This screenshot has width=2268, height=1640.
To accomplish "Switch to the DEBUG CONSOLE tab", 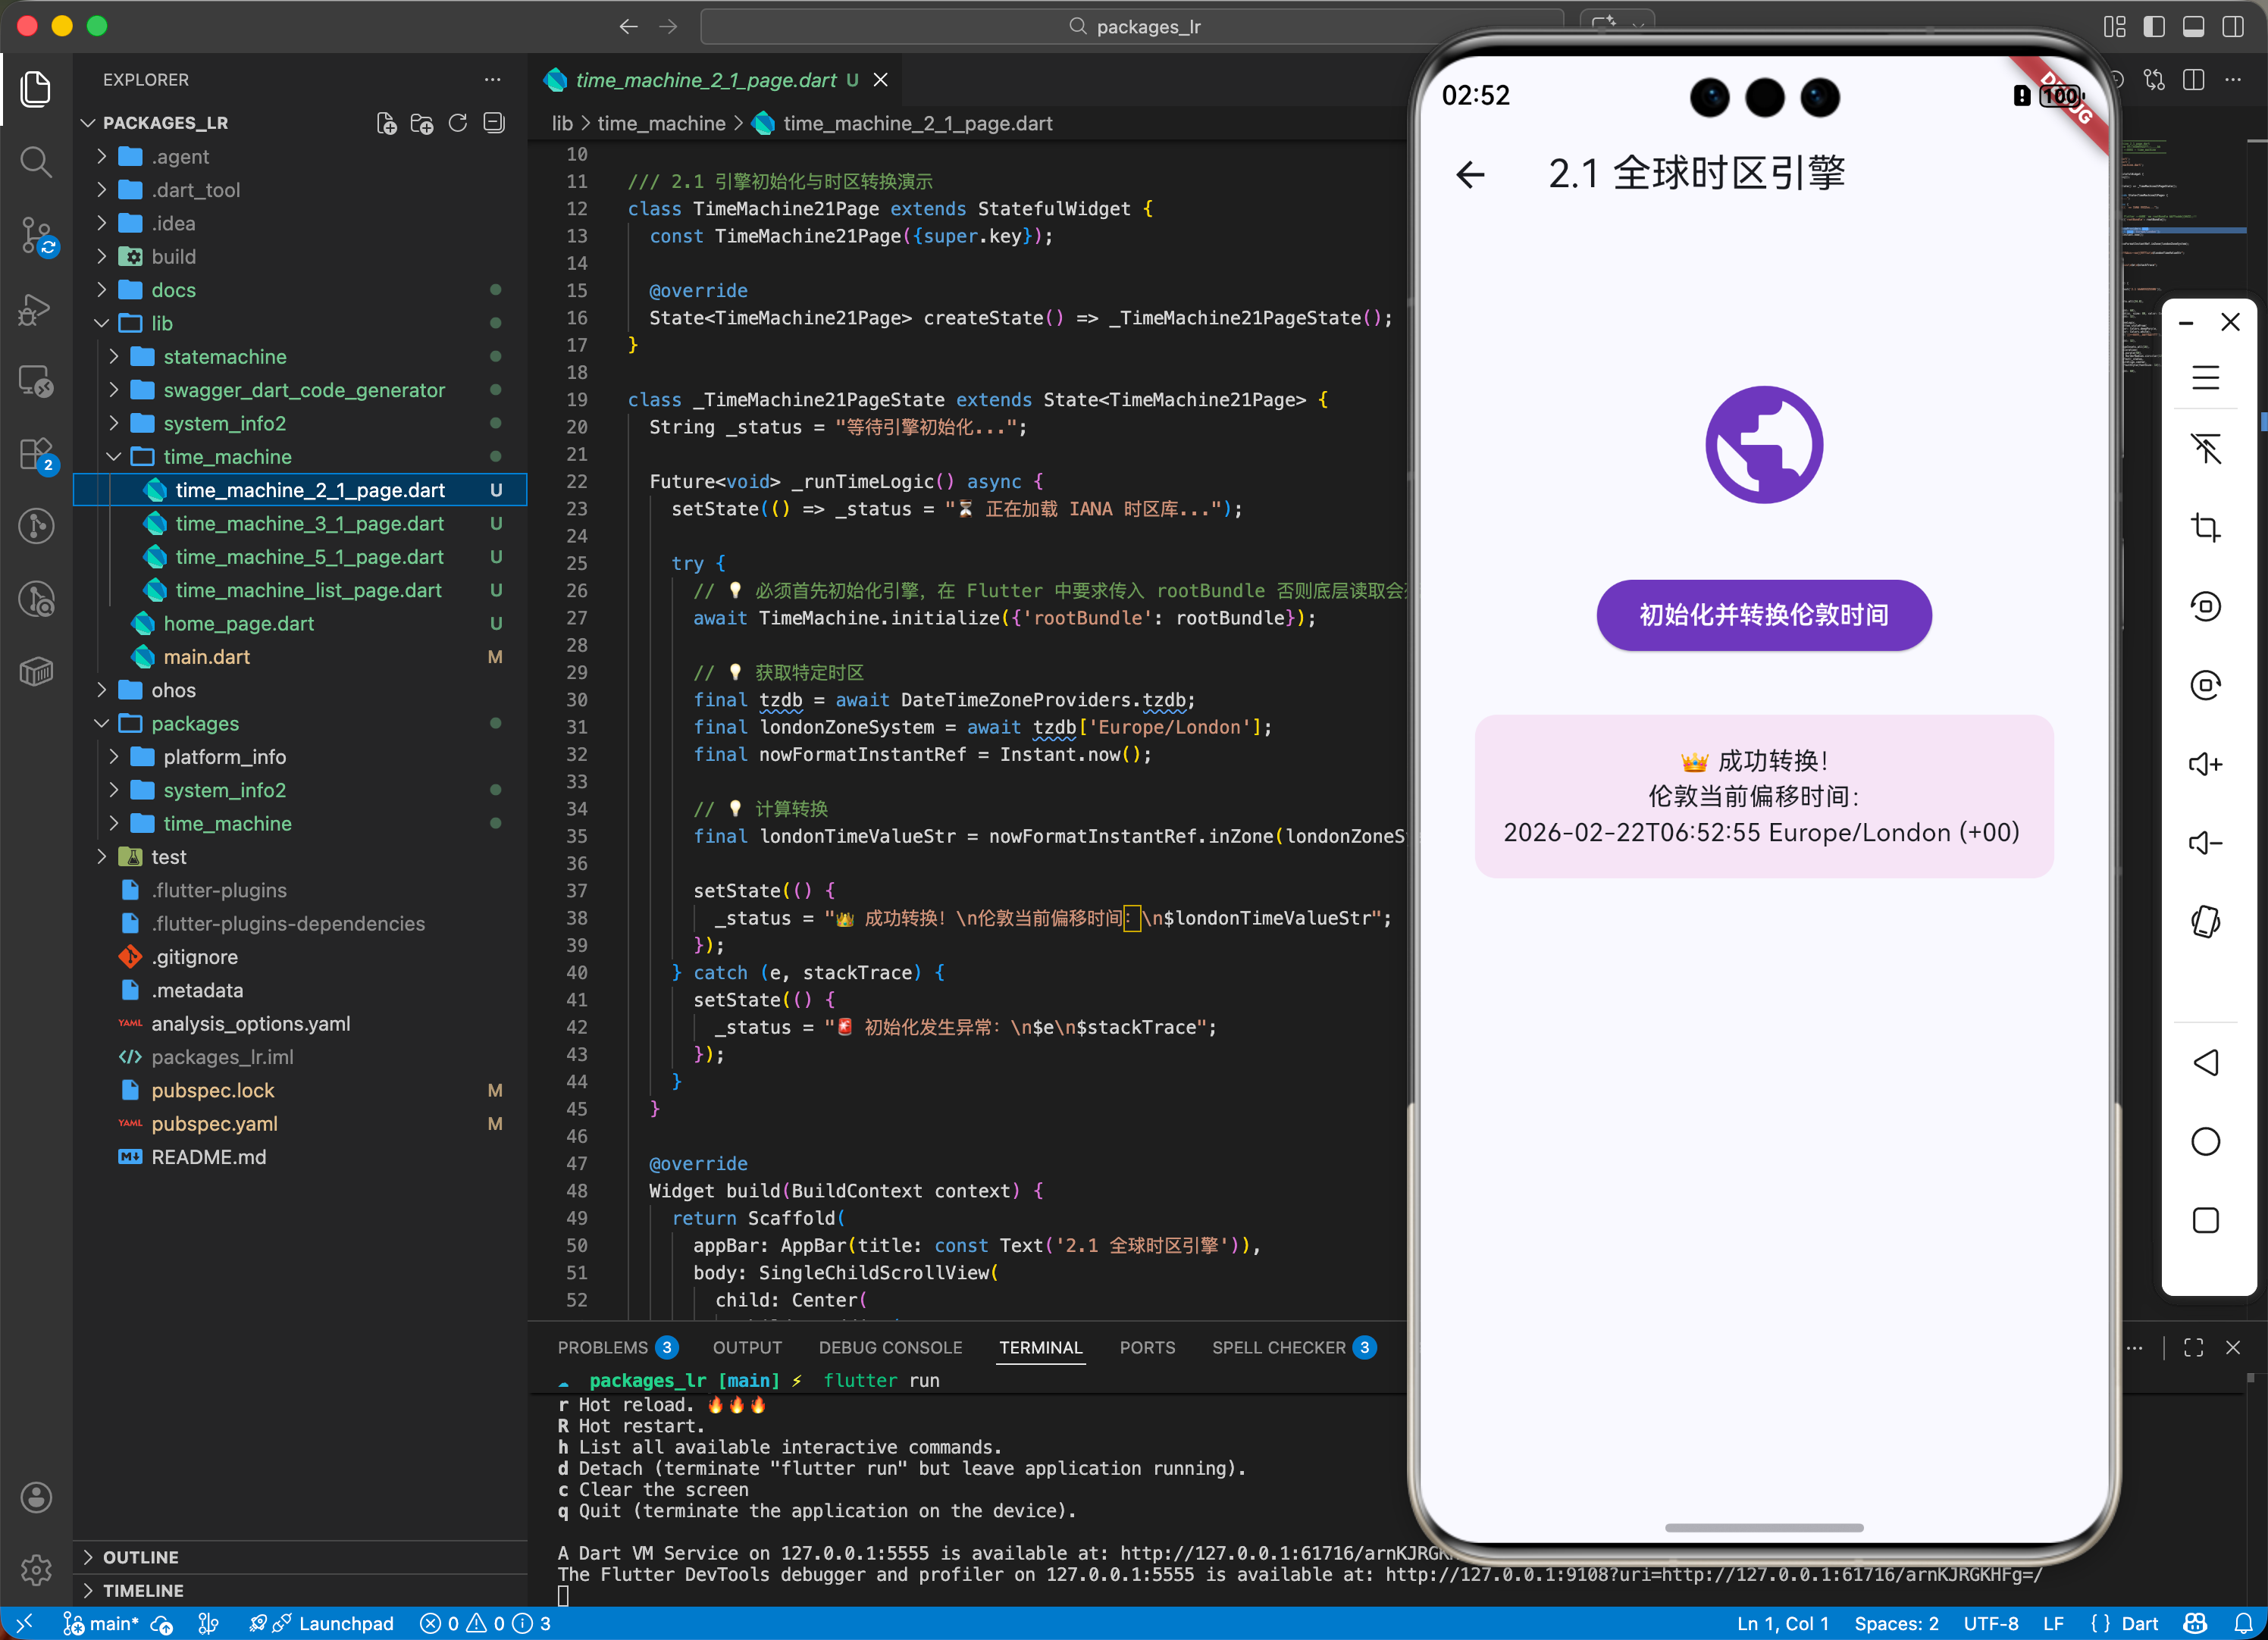I will (x=890, y=1348).
